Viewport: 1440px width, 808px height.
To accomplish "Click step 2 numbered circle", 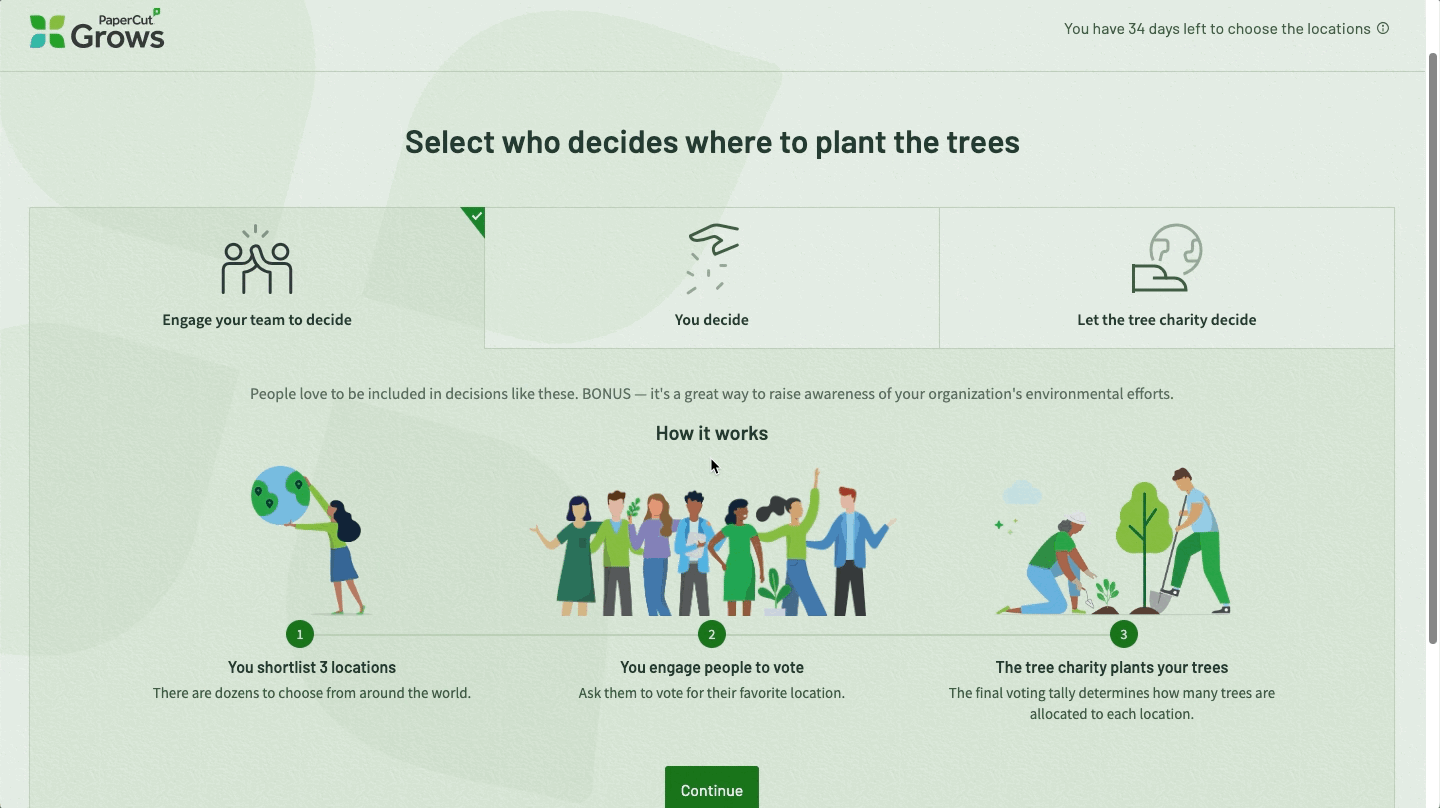I will (711, 634).
